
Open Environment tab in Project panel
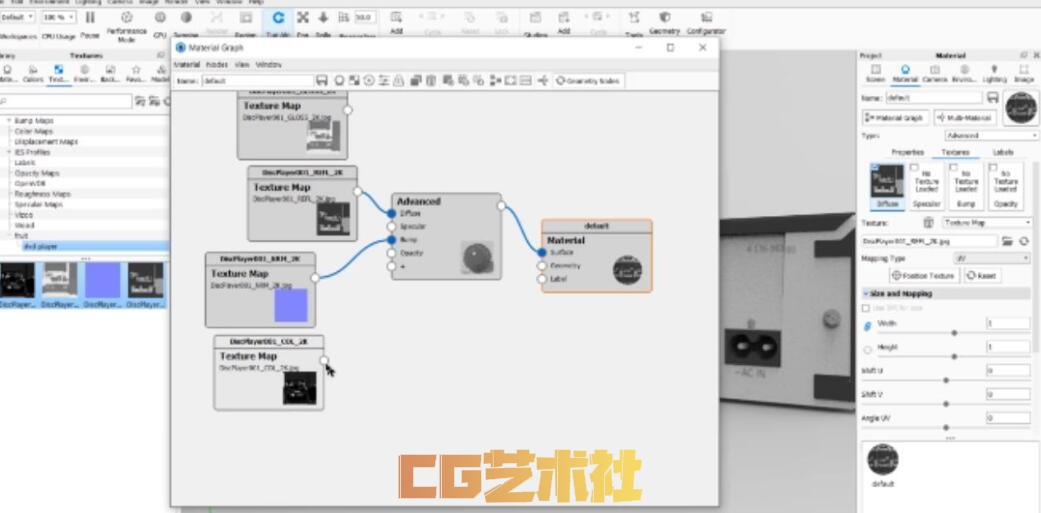pos(964,74)
